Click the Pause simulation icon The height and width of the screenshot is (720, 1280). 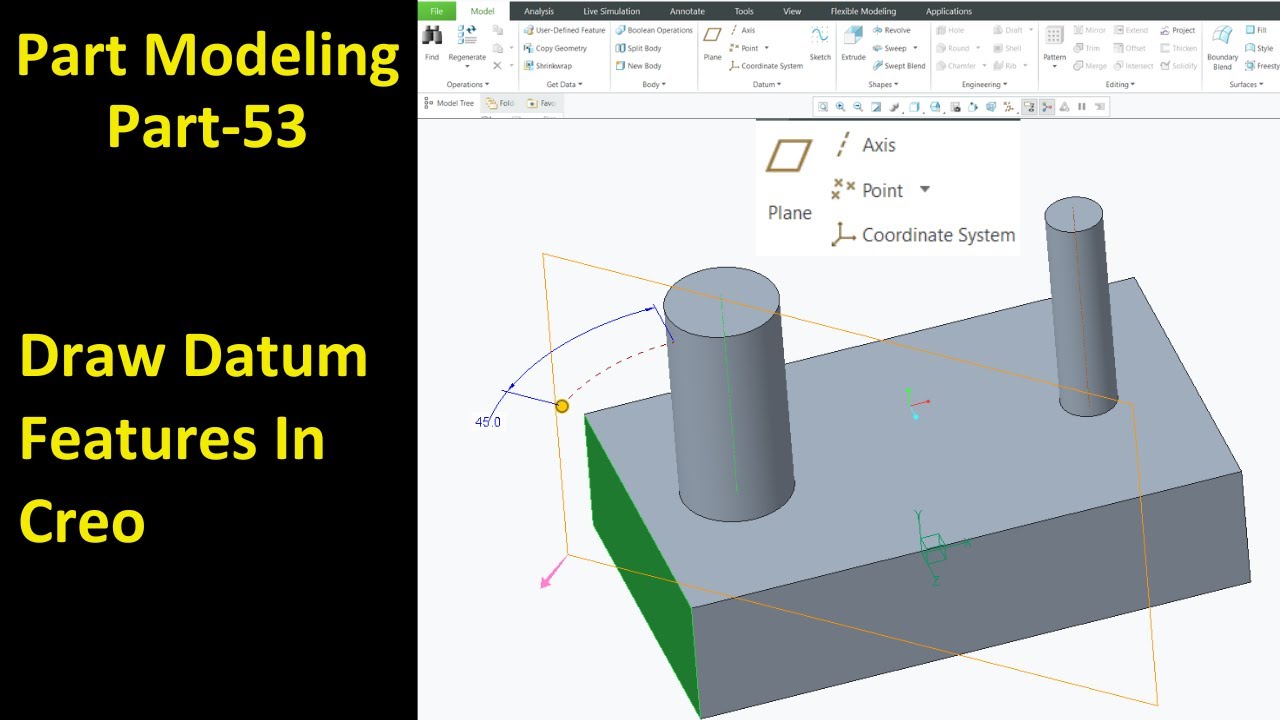[1082, 107]
